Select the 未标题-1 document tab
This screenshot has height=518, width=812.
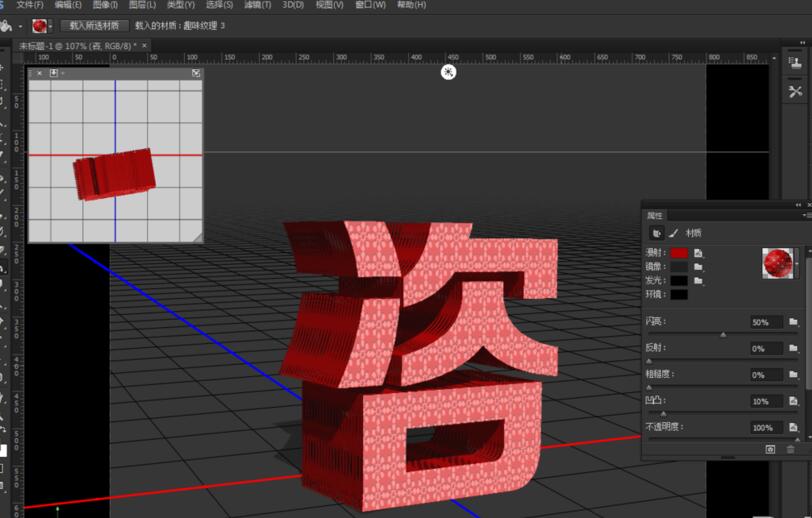pyautogui.click(x=78, y=46)
